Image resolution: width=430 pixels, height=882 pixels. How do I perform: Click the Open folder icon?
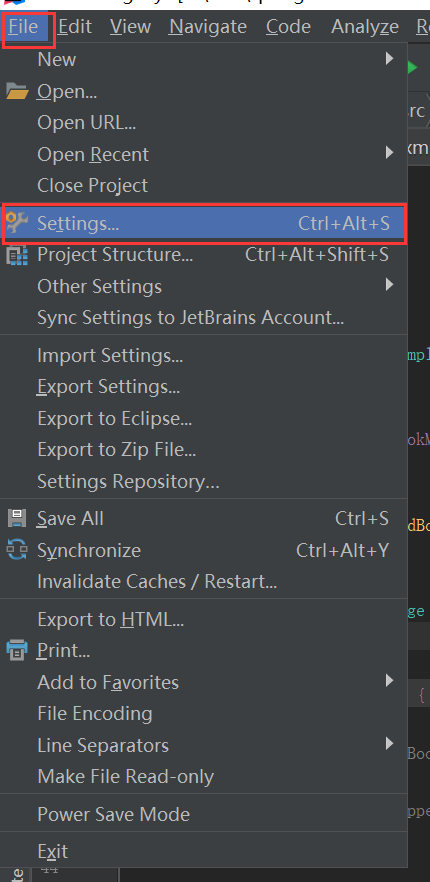pos(17,91)
